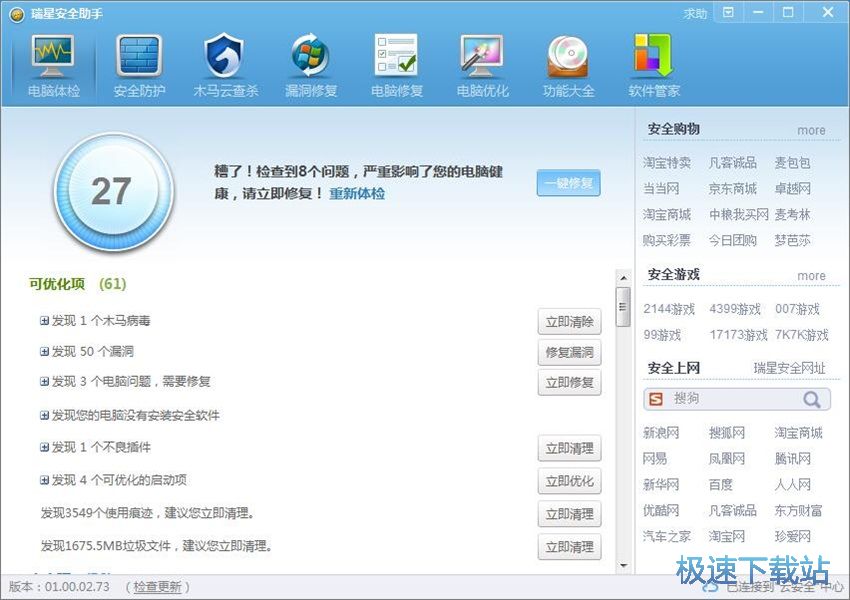This screenshot has width=850, height=600.
Task: Open the 凡客诚品 link under 安全购物
Action: click(732, 163)
